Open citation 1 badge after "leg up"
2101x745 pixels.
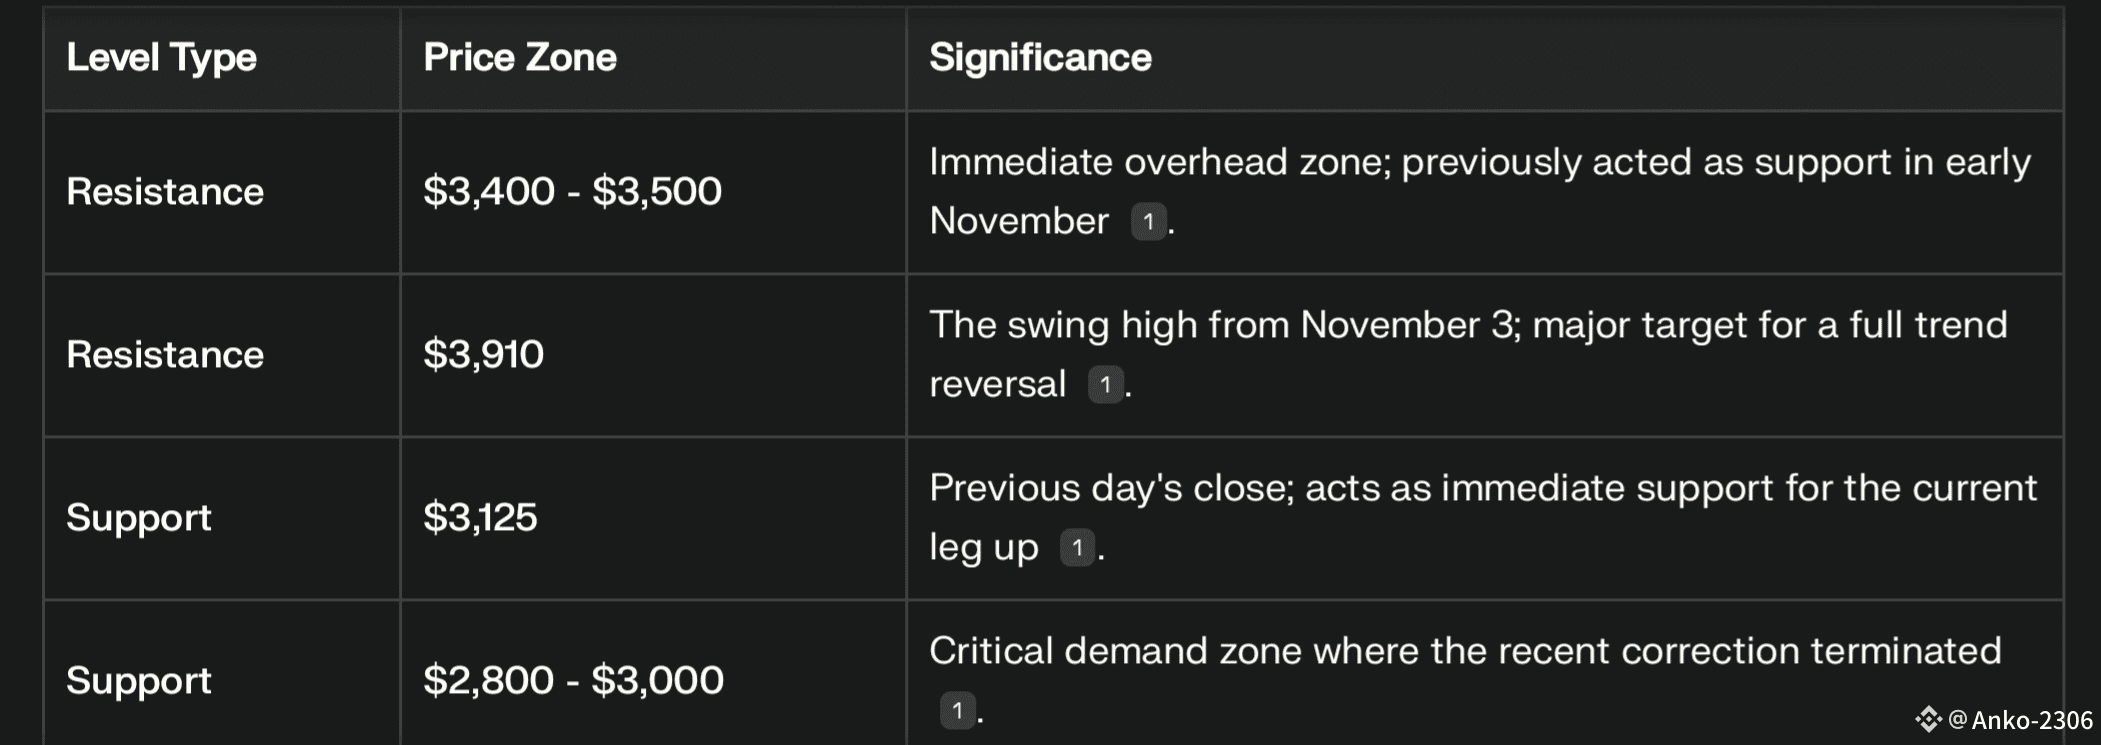[x=1077, y=547]
